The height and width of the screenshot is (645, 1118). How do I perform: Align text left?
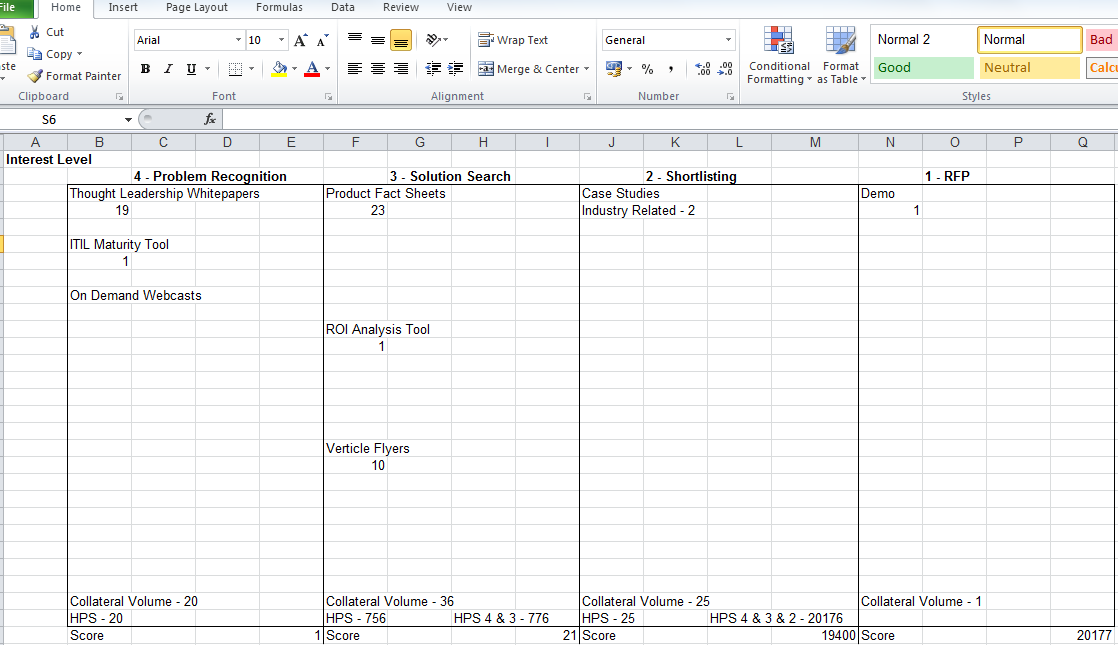[354, 69]
